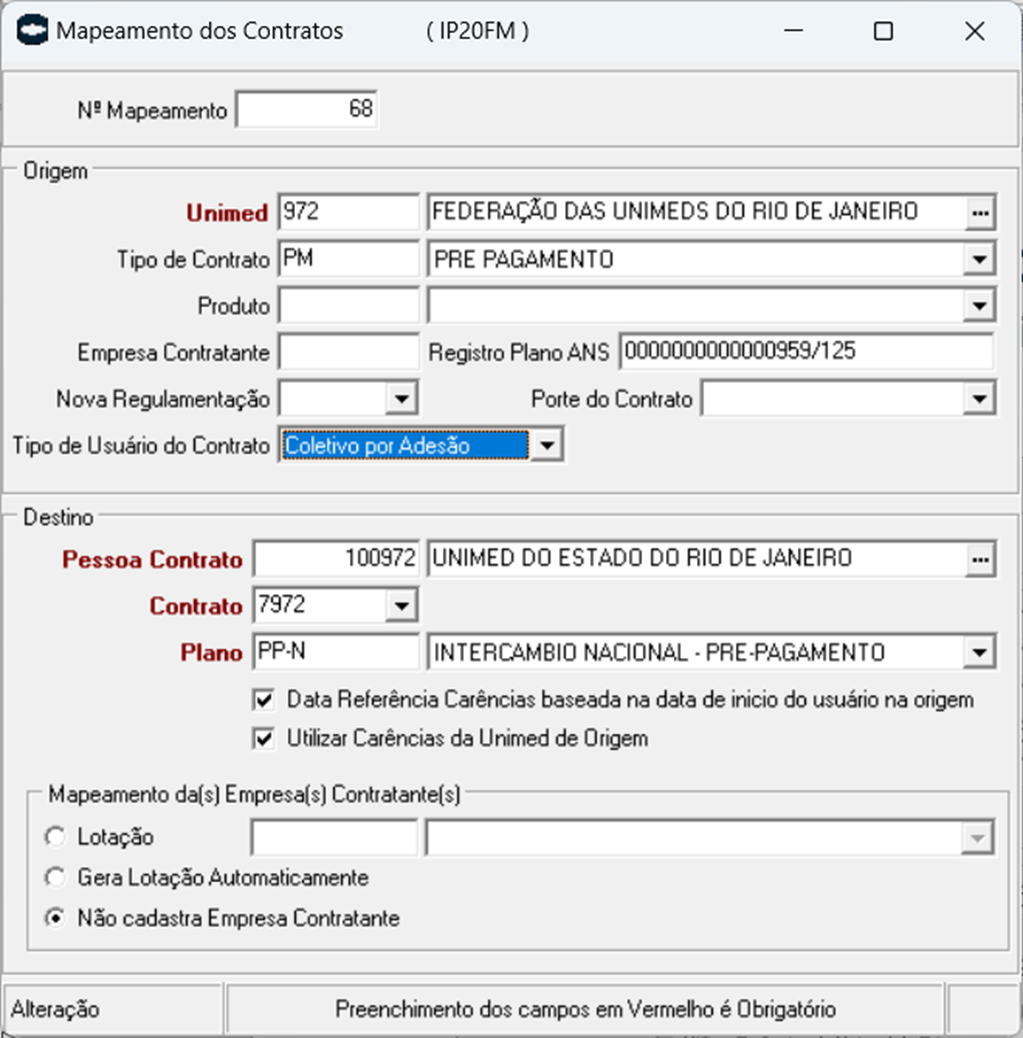1023x1038 pixels.
Task: Click the Lotação code input field
Action: [334, 838]
